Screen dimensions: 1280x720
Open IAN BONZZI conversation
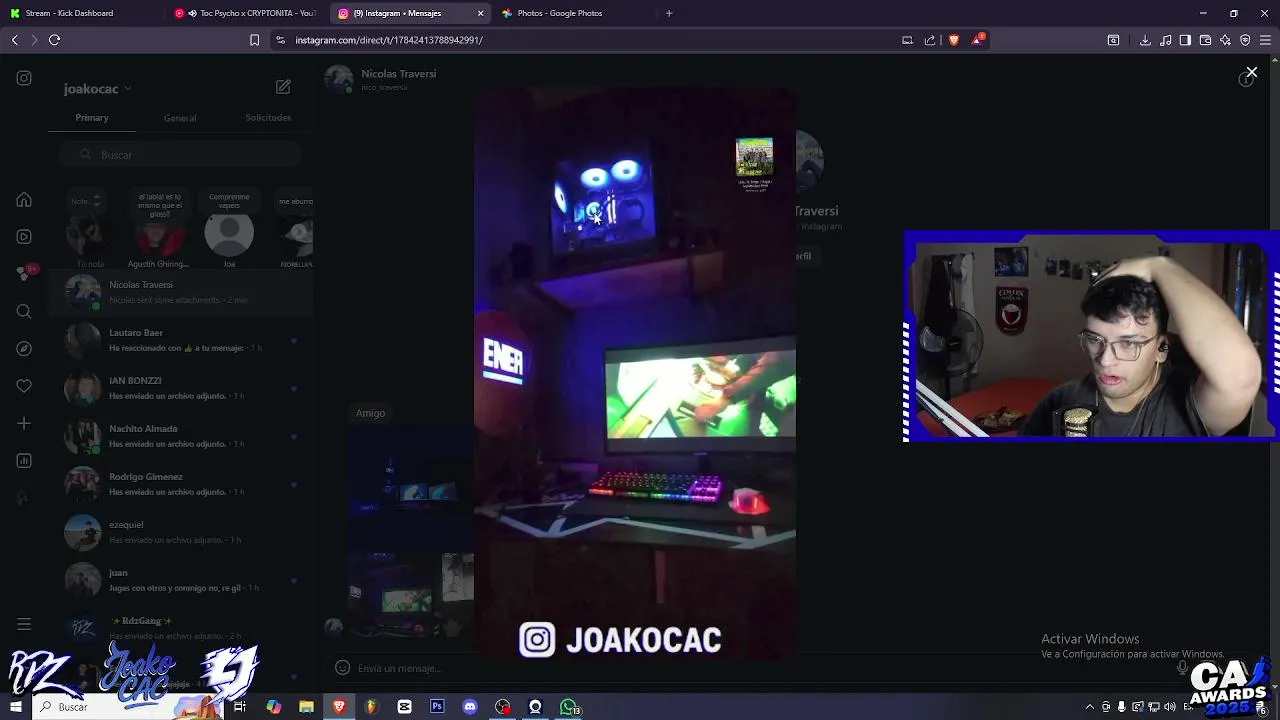coord(181,388)
